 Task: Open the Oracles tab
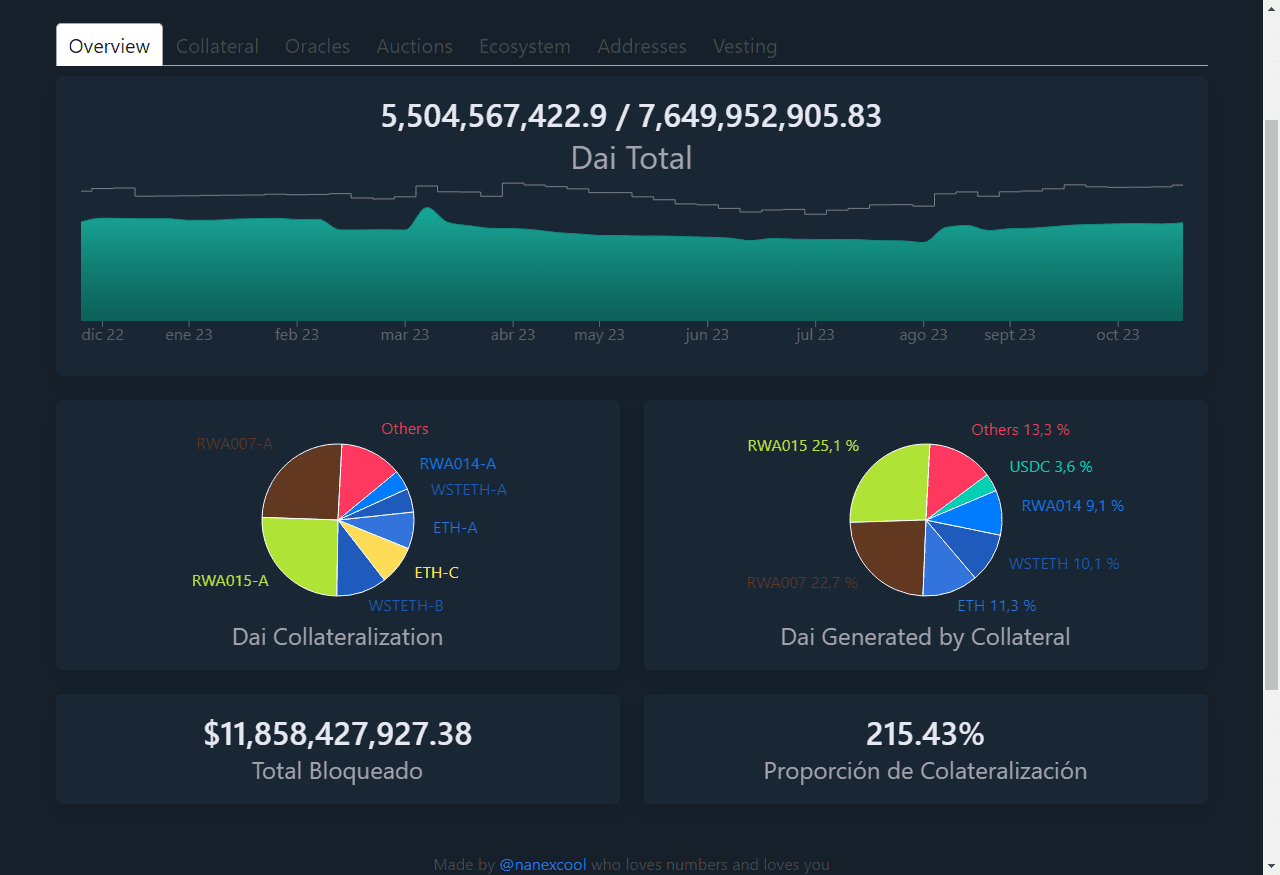pos(317,46)
